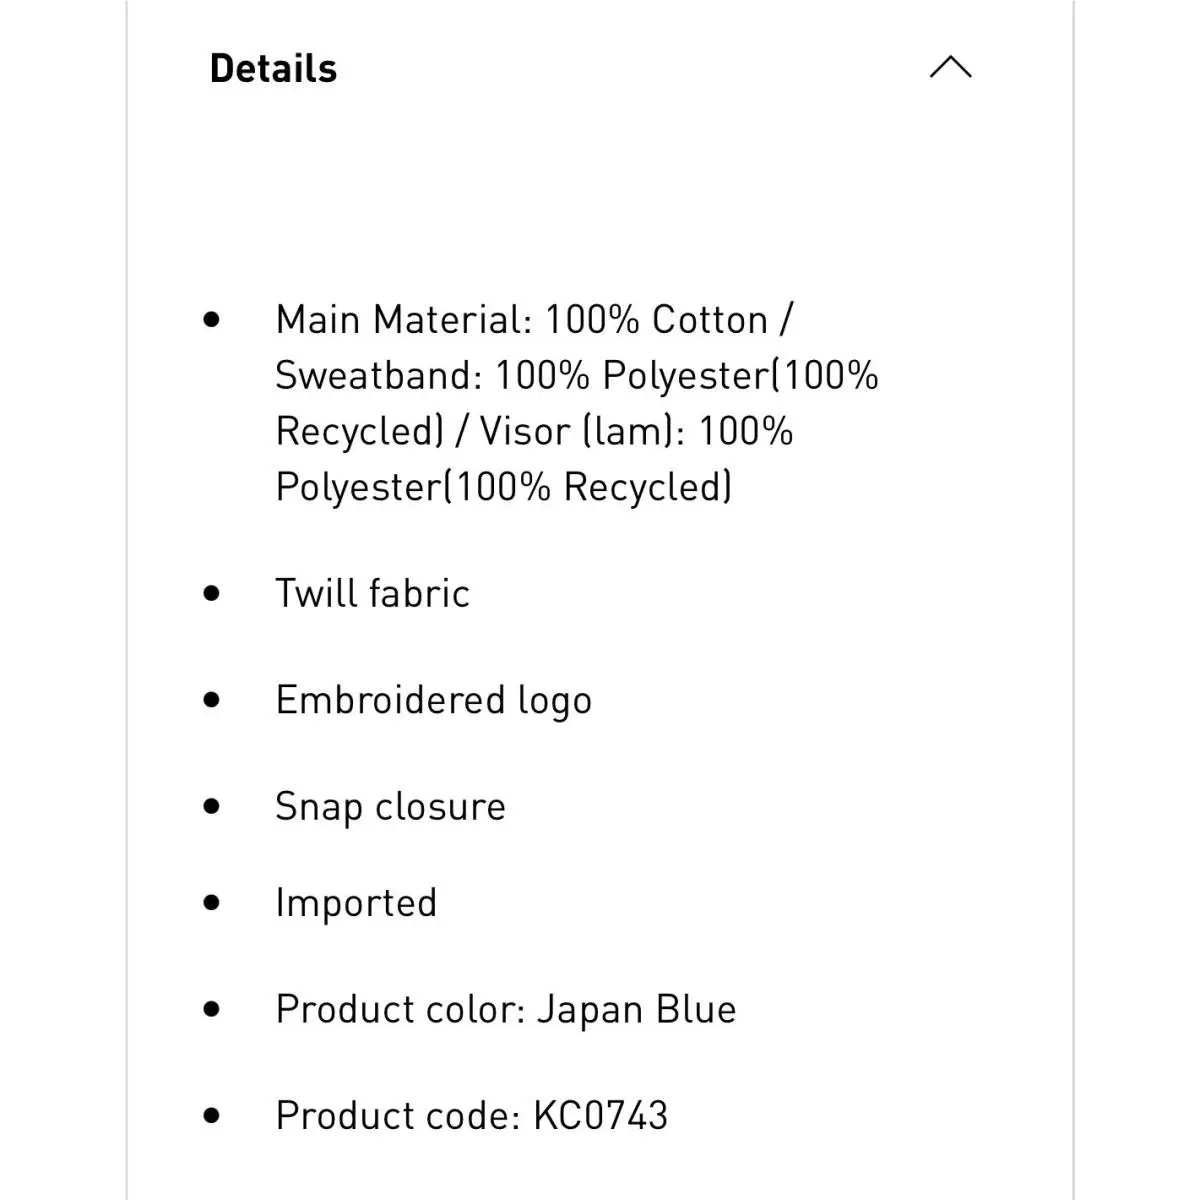Click the bullet beside Main Material

point(211,320)
